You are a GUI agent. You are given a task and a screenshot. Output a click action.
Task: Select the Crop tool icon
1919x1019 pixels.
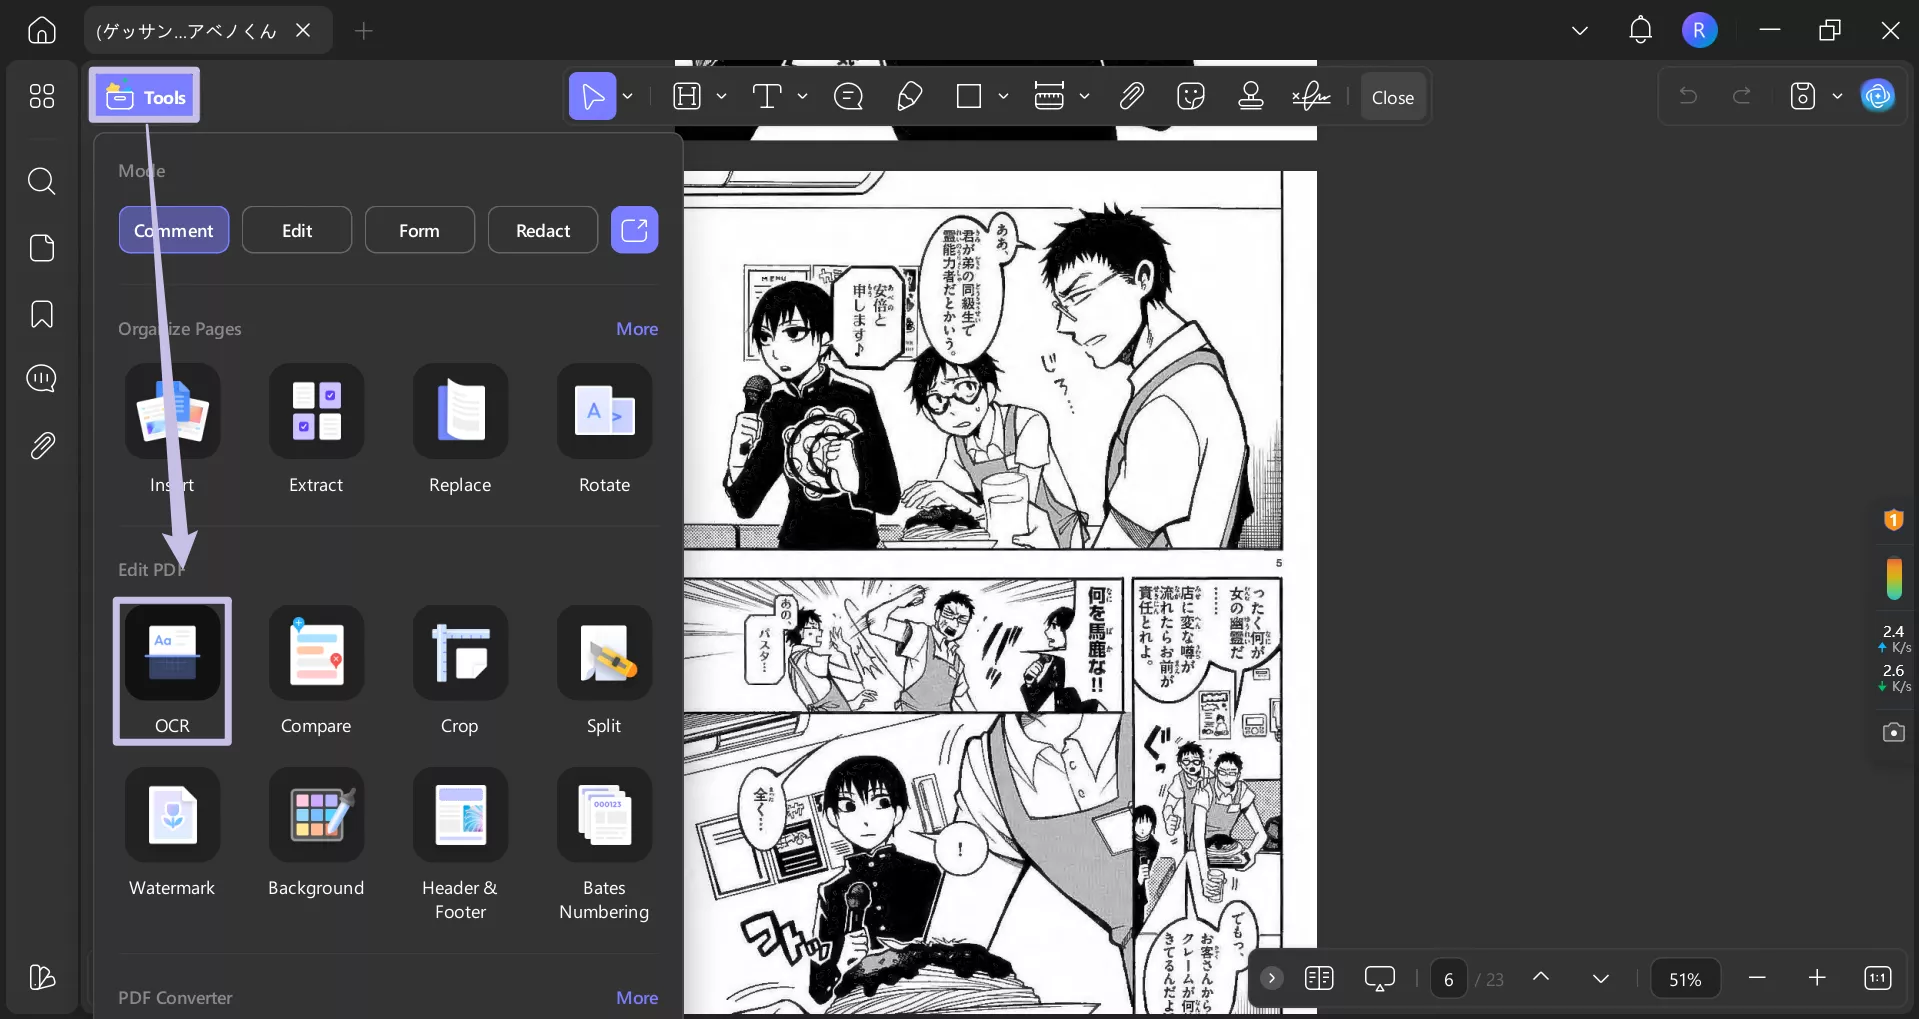[460, 653]
